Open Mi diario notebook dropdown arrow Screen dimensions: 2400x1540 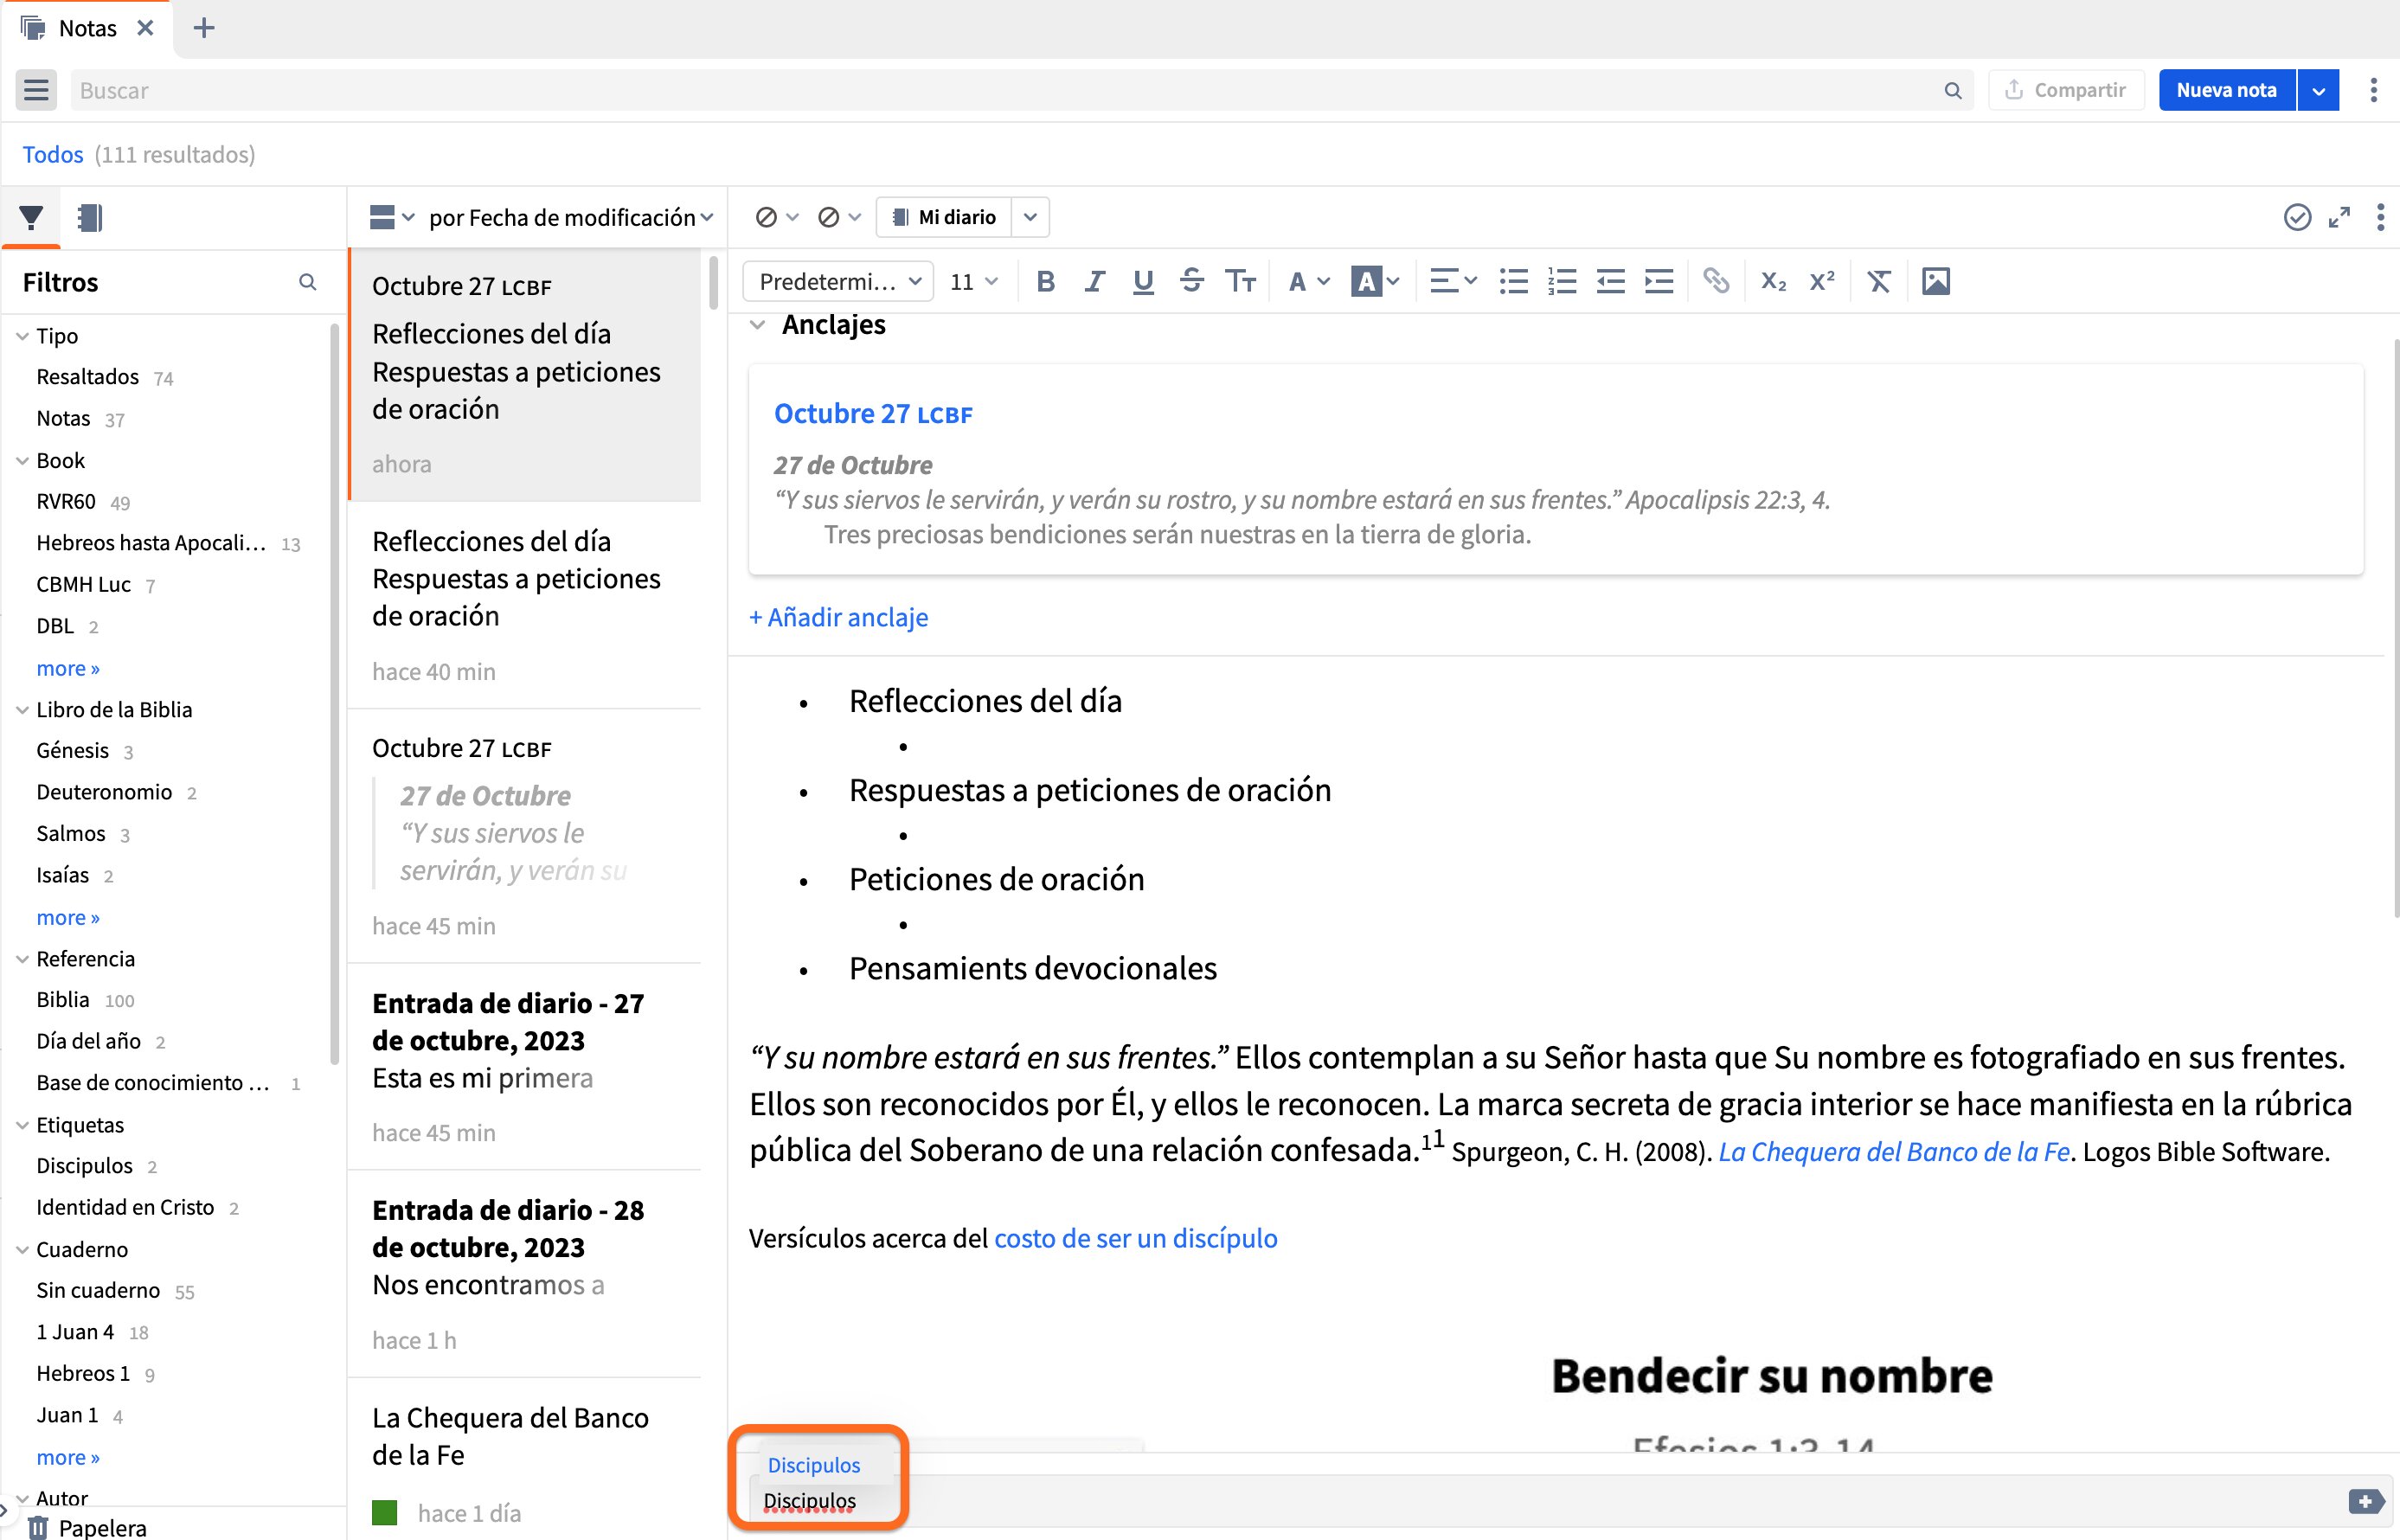coord(1030,217)
